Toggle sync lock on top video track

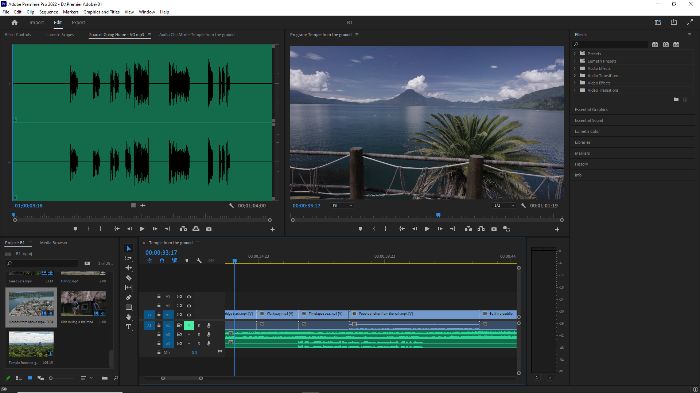pos(179,297)
